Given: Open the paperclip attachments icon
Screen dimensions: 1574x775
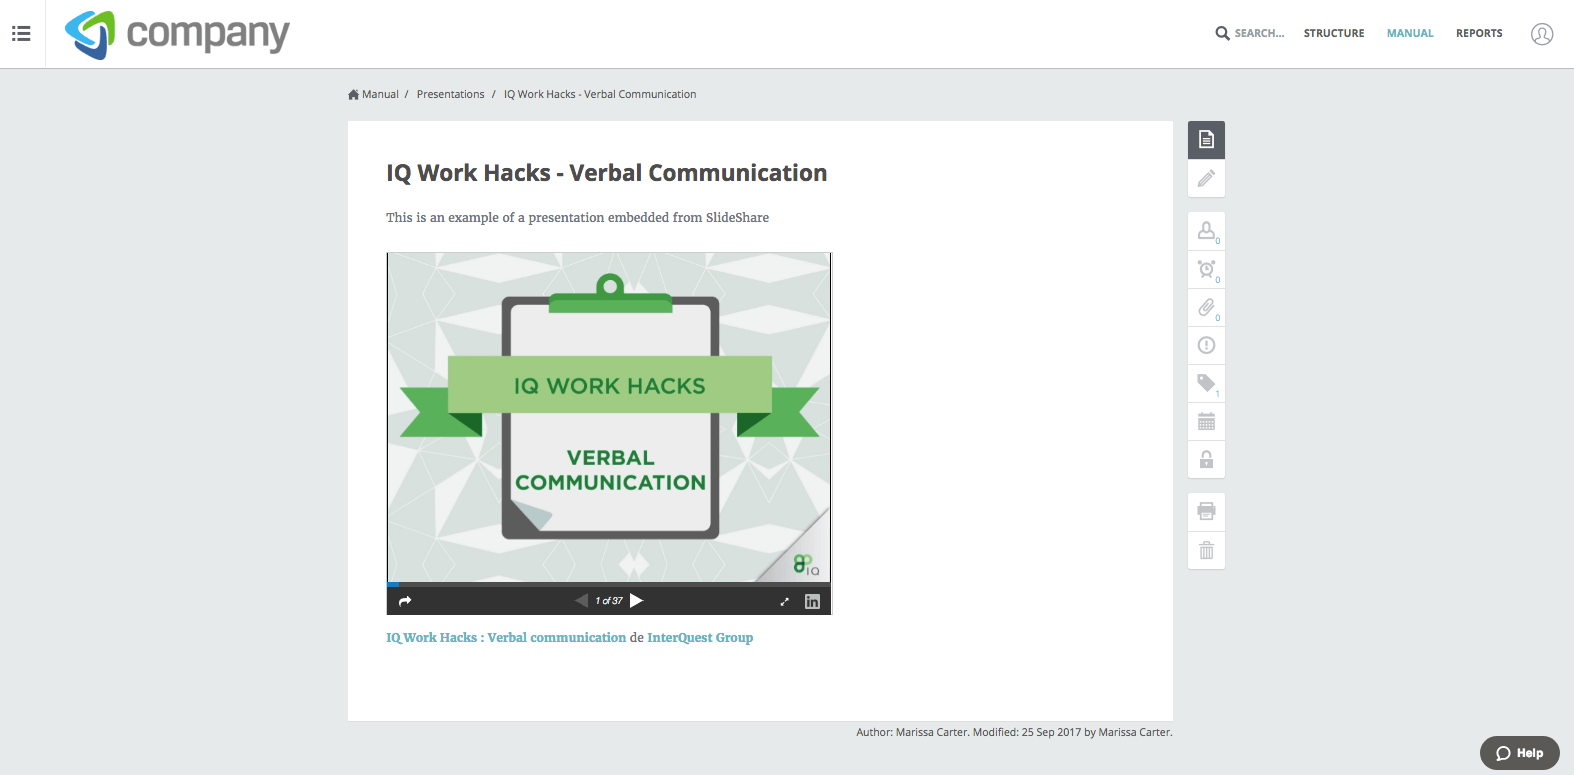Looking at the screenshot, I should pos(1206,307).
